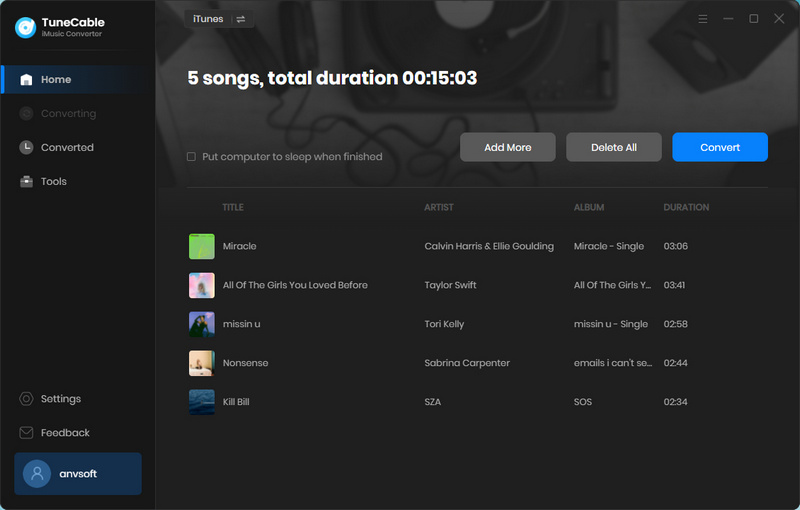Maximize the TuneCable window
This screenshot has height=510, width=800.
[754, 19]
